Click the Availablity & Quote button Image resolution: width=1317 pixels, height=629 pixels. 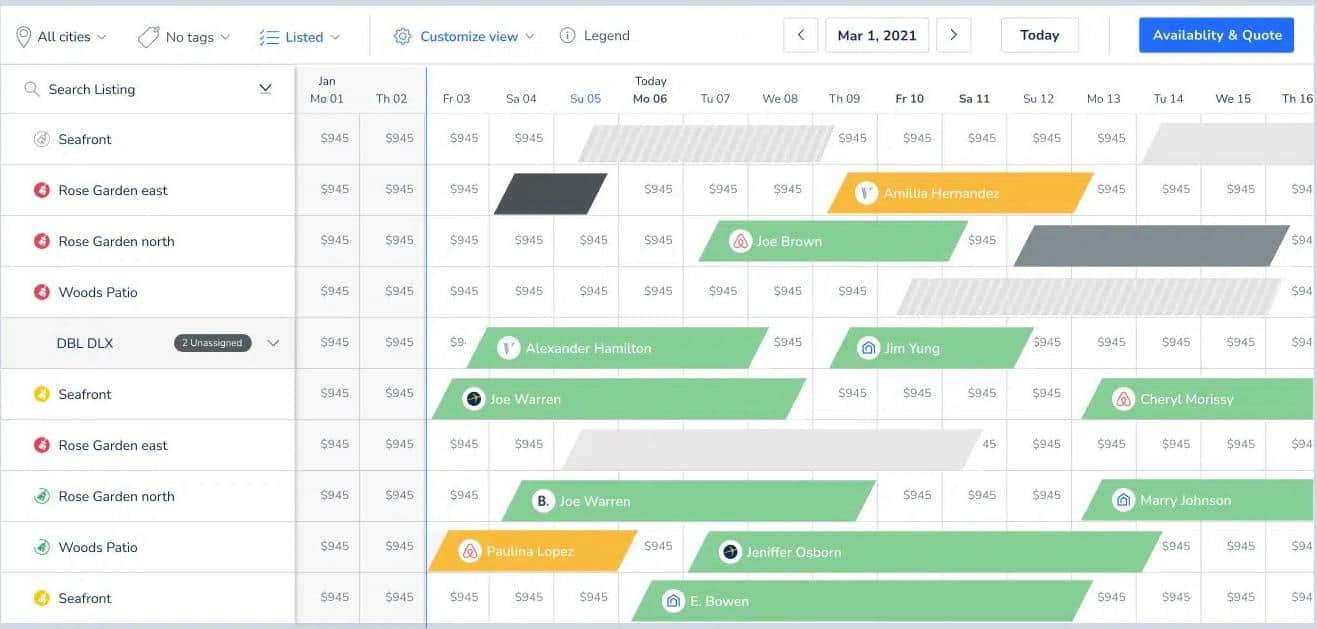point(1217,35)
